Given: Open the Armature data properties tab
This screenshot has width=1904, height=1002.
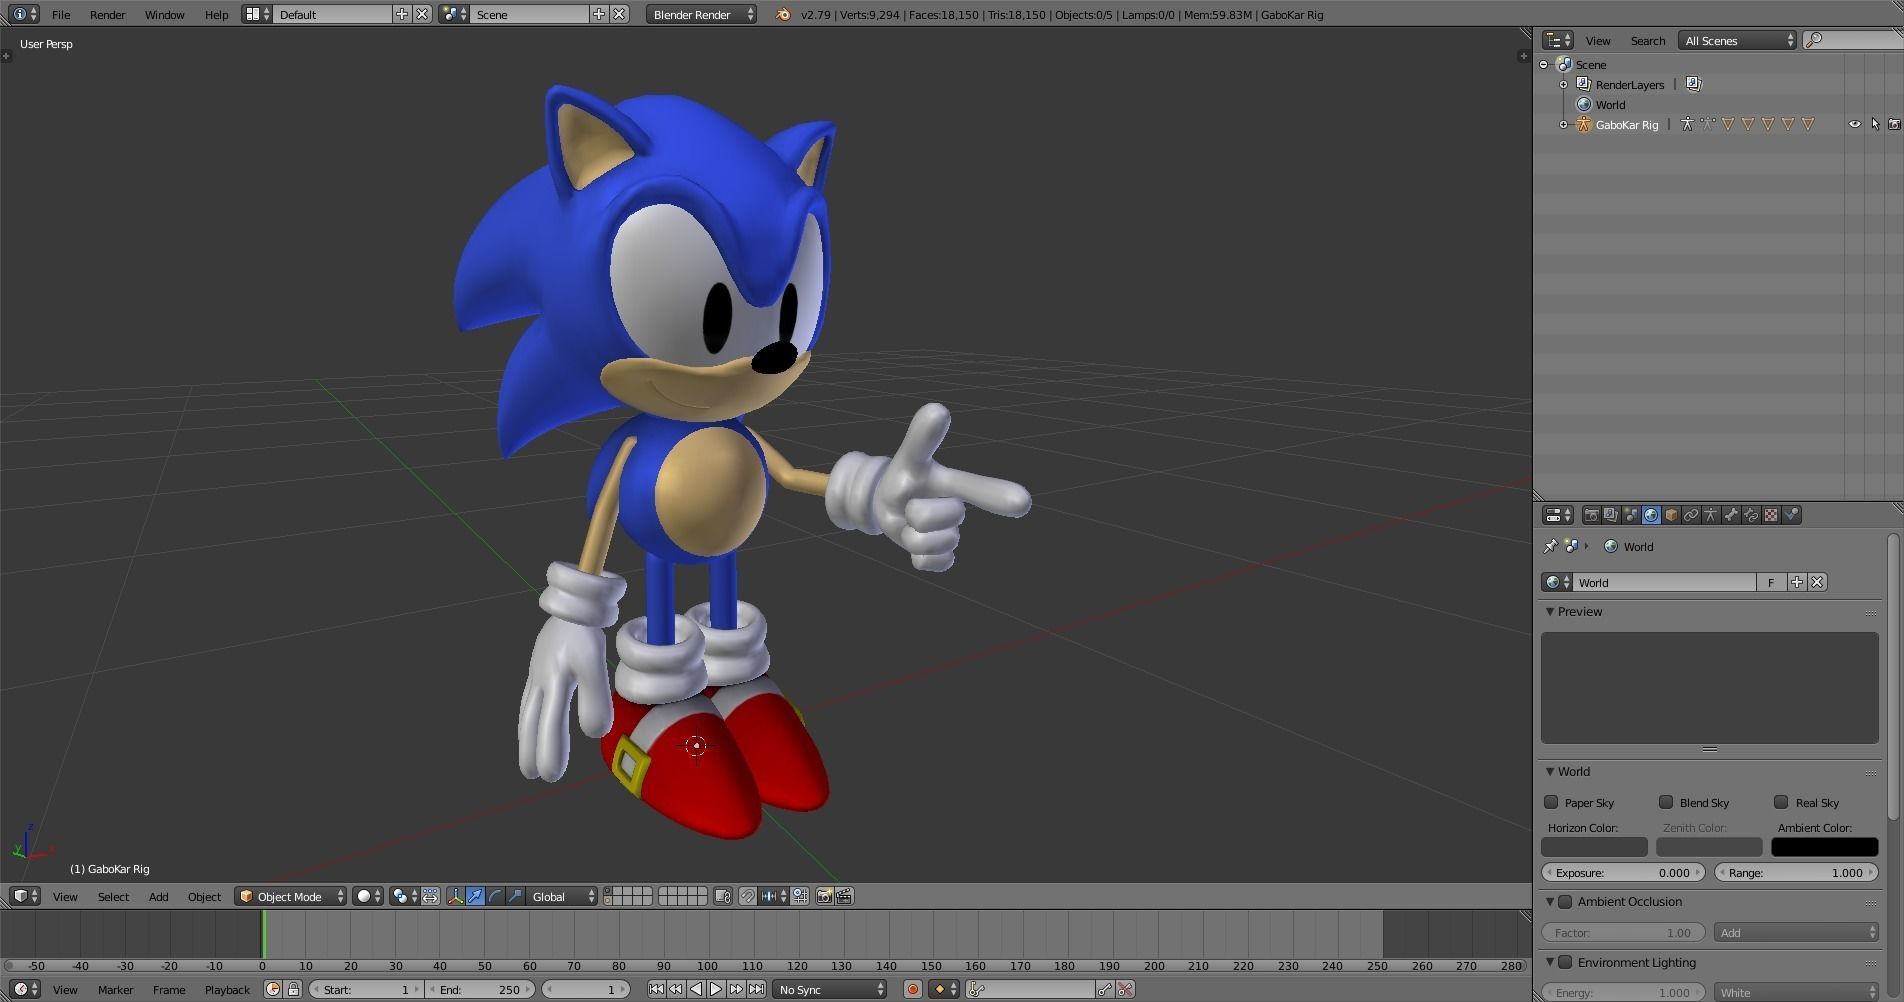Looking at the screenshot, I should coord(1711,515).
